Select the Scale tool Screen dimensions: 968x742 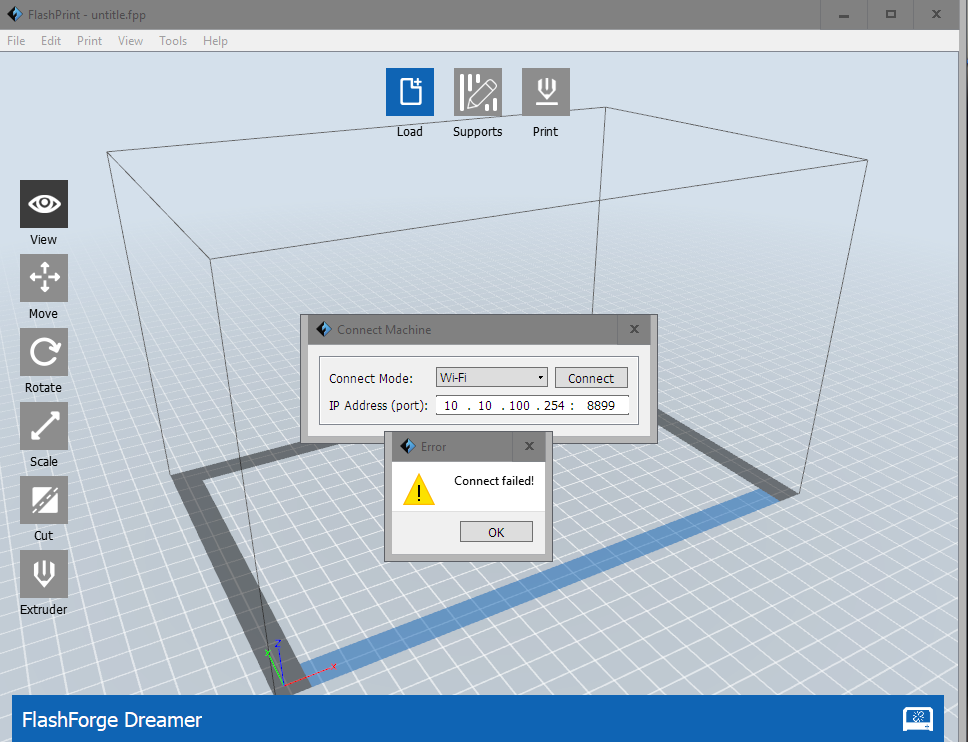tap(44, 426)
